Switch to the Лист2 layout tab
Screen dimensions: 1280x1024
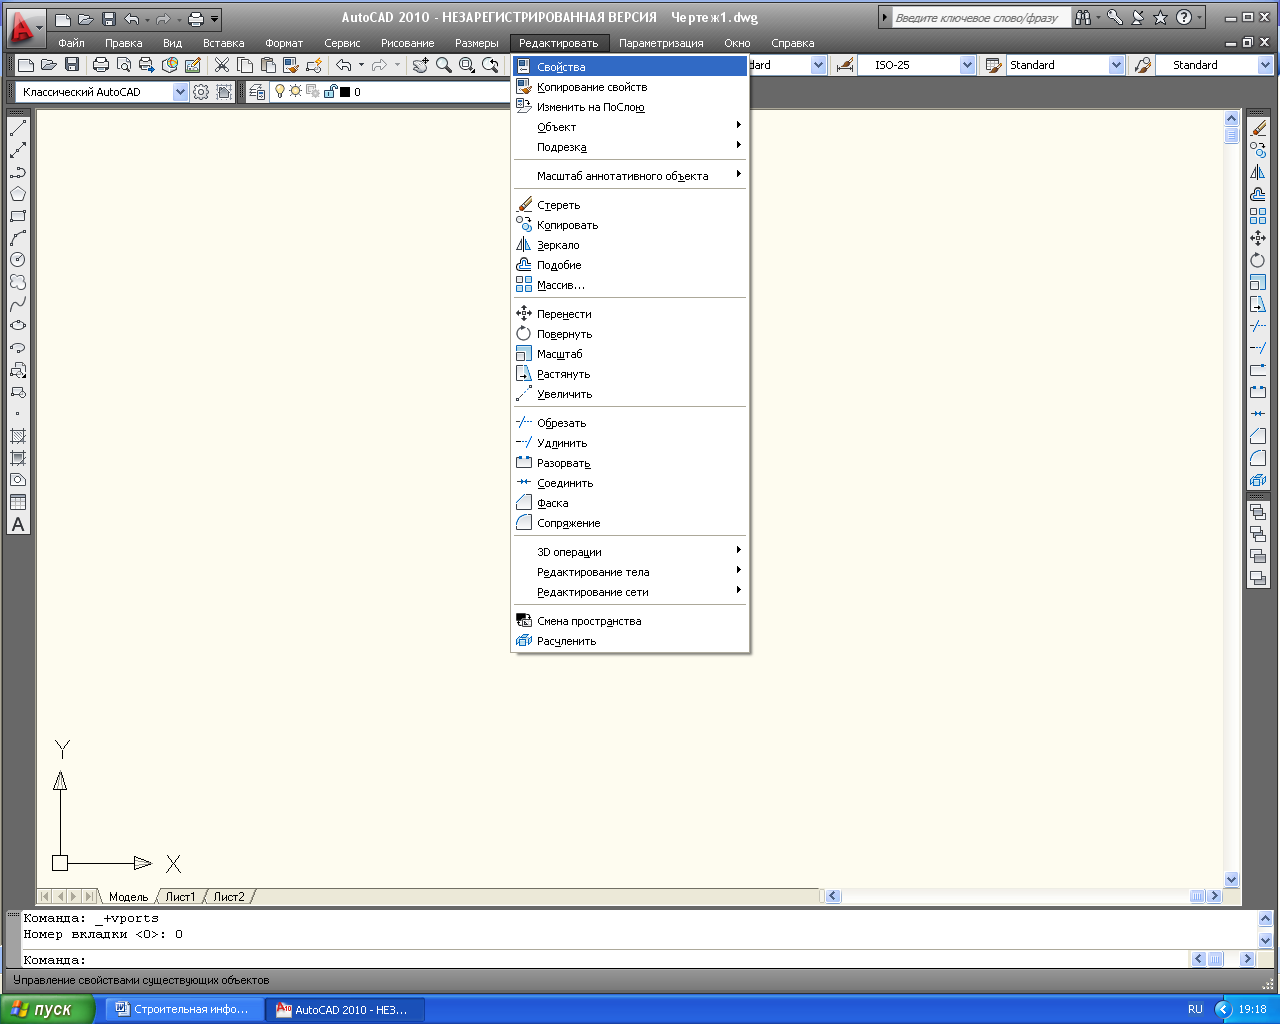(229, 897)
